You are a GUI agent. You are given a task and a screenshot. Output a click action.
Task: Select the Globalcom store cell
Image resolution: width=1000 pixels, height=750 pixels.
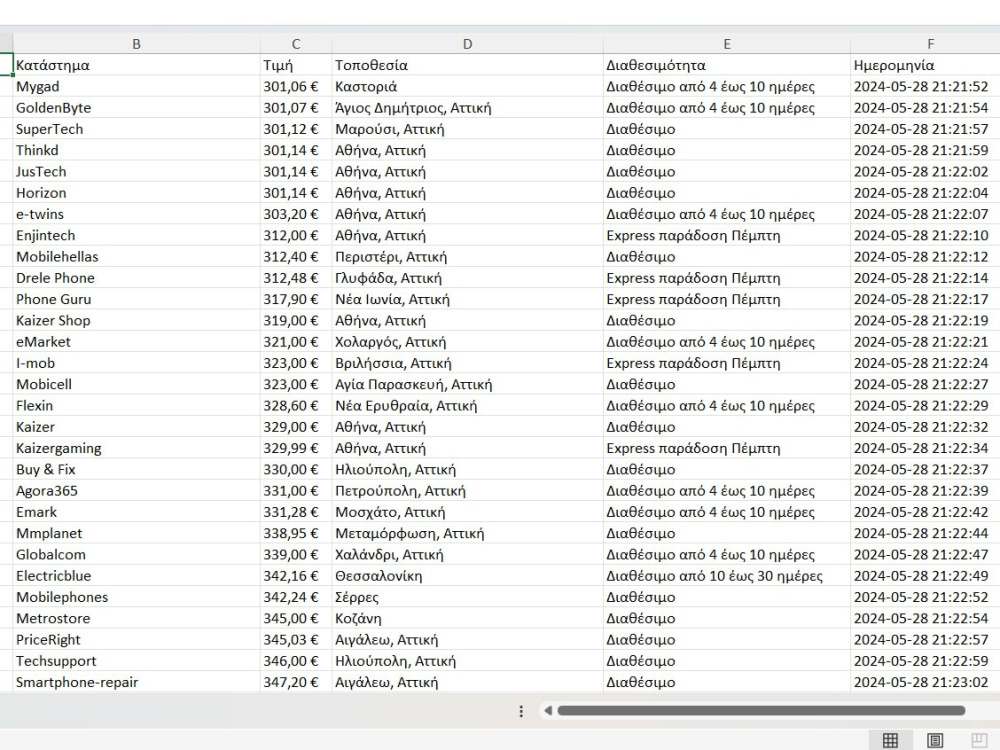pos(136,554)
